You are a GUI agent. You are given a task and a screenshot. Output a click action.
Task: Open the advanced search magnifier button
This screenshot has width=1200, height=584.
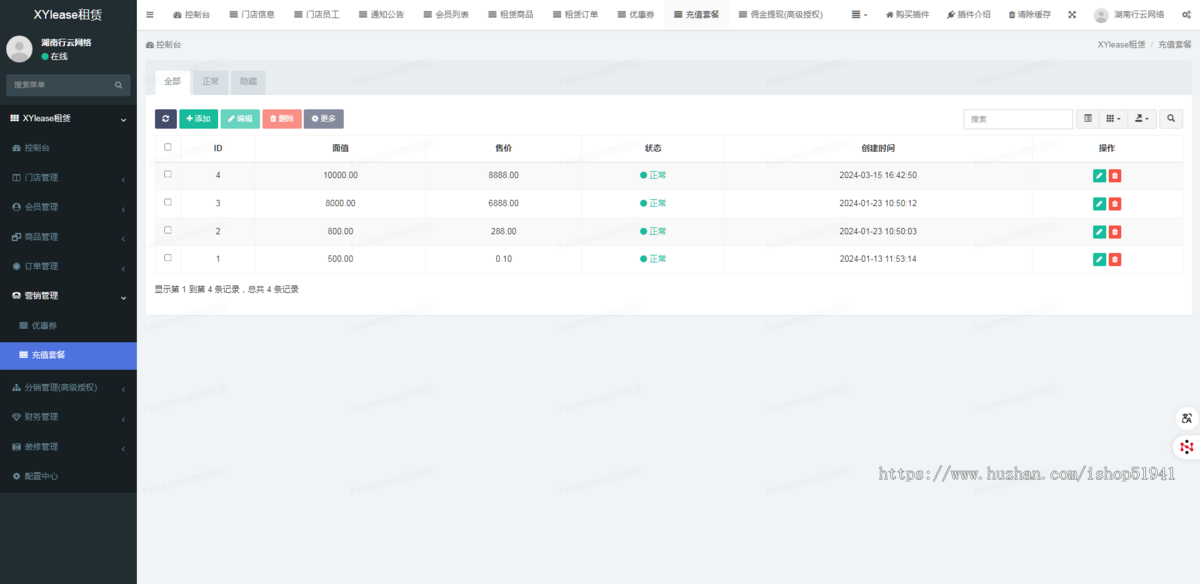coord(1172,119)
